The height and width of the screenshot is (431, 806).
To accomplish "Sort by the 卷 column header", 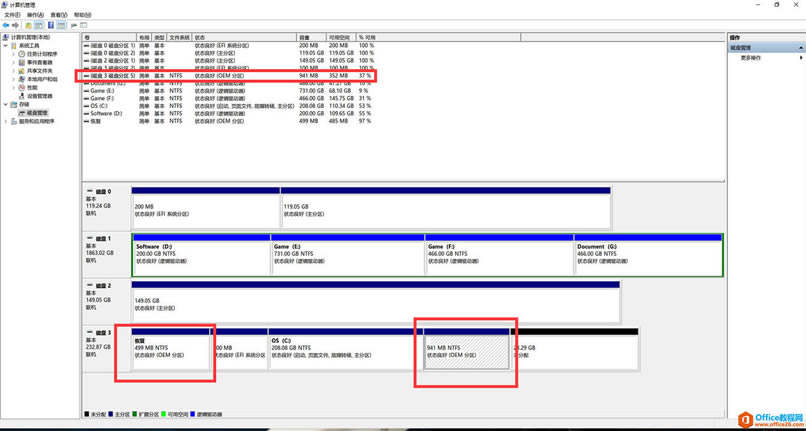I will tap(109, 38).
